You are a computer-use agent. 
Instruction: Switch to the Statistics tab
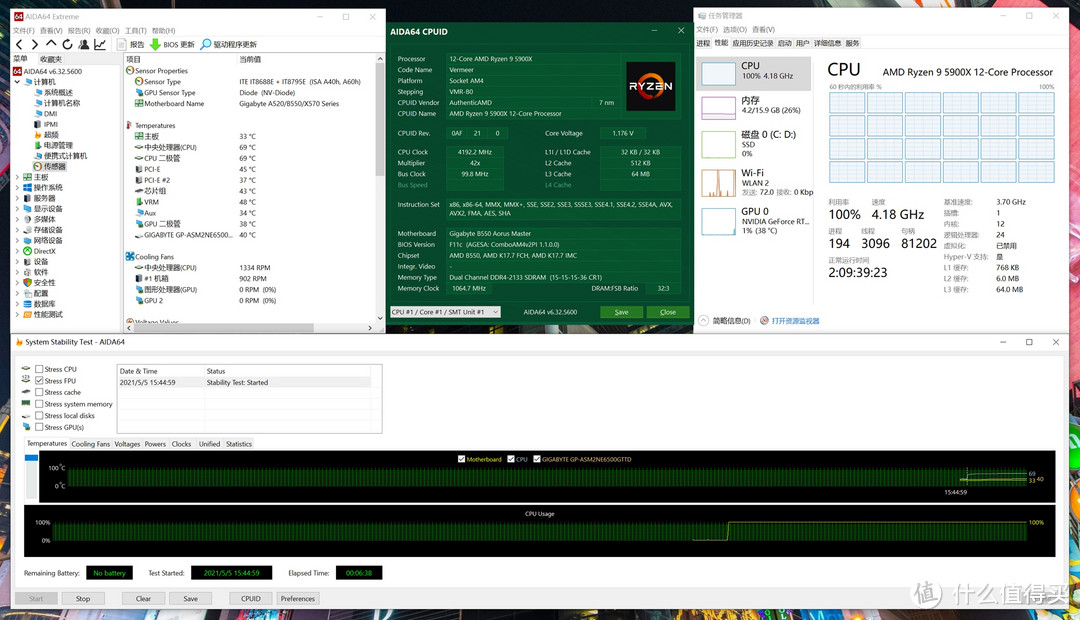coord(239,444)
